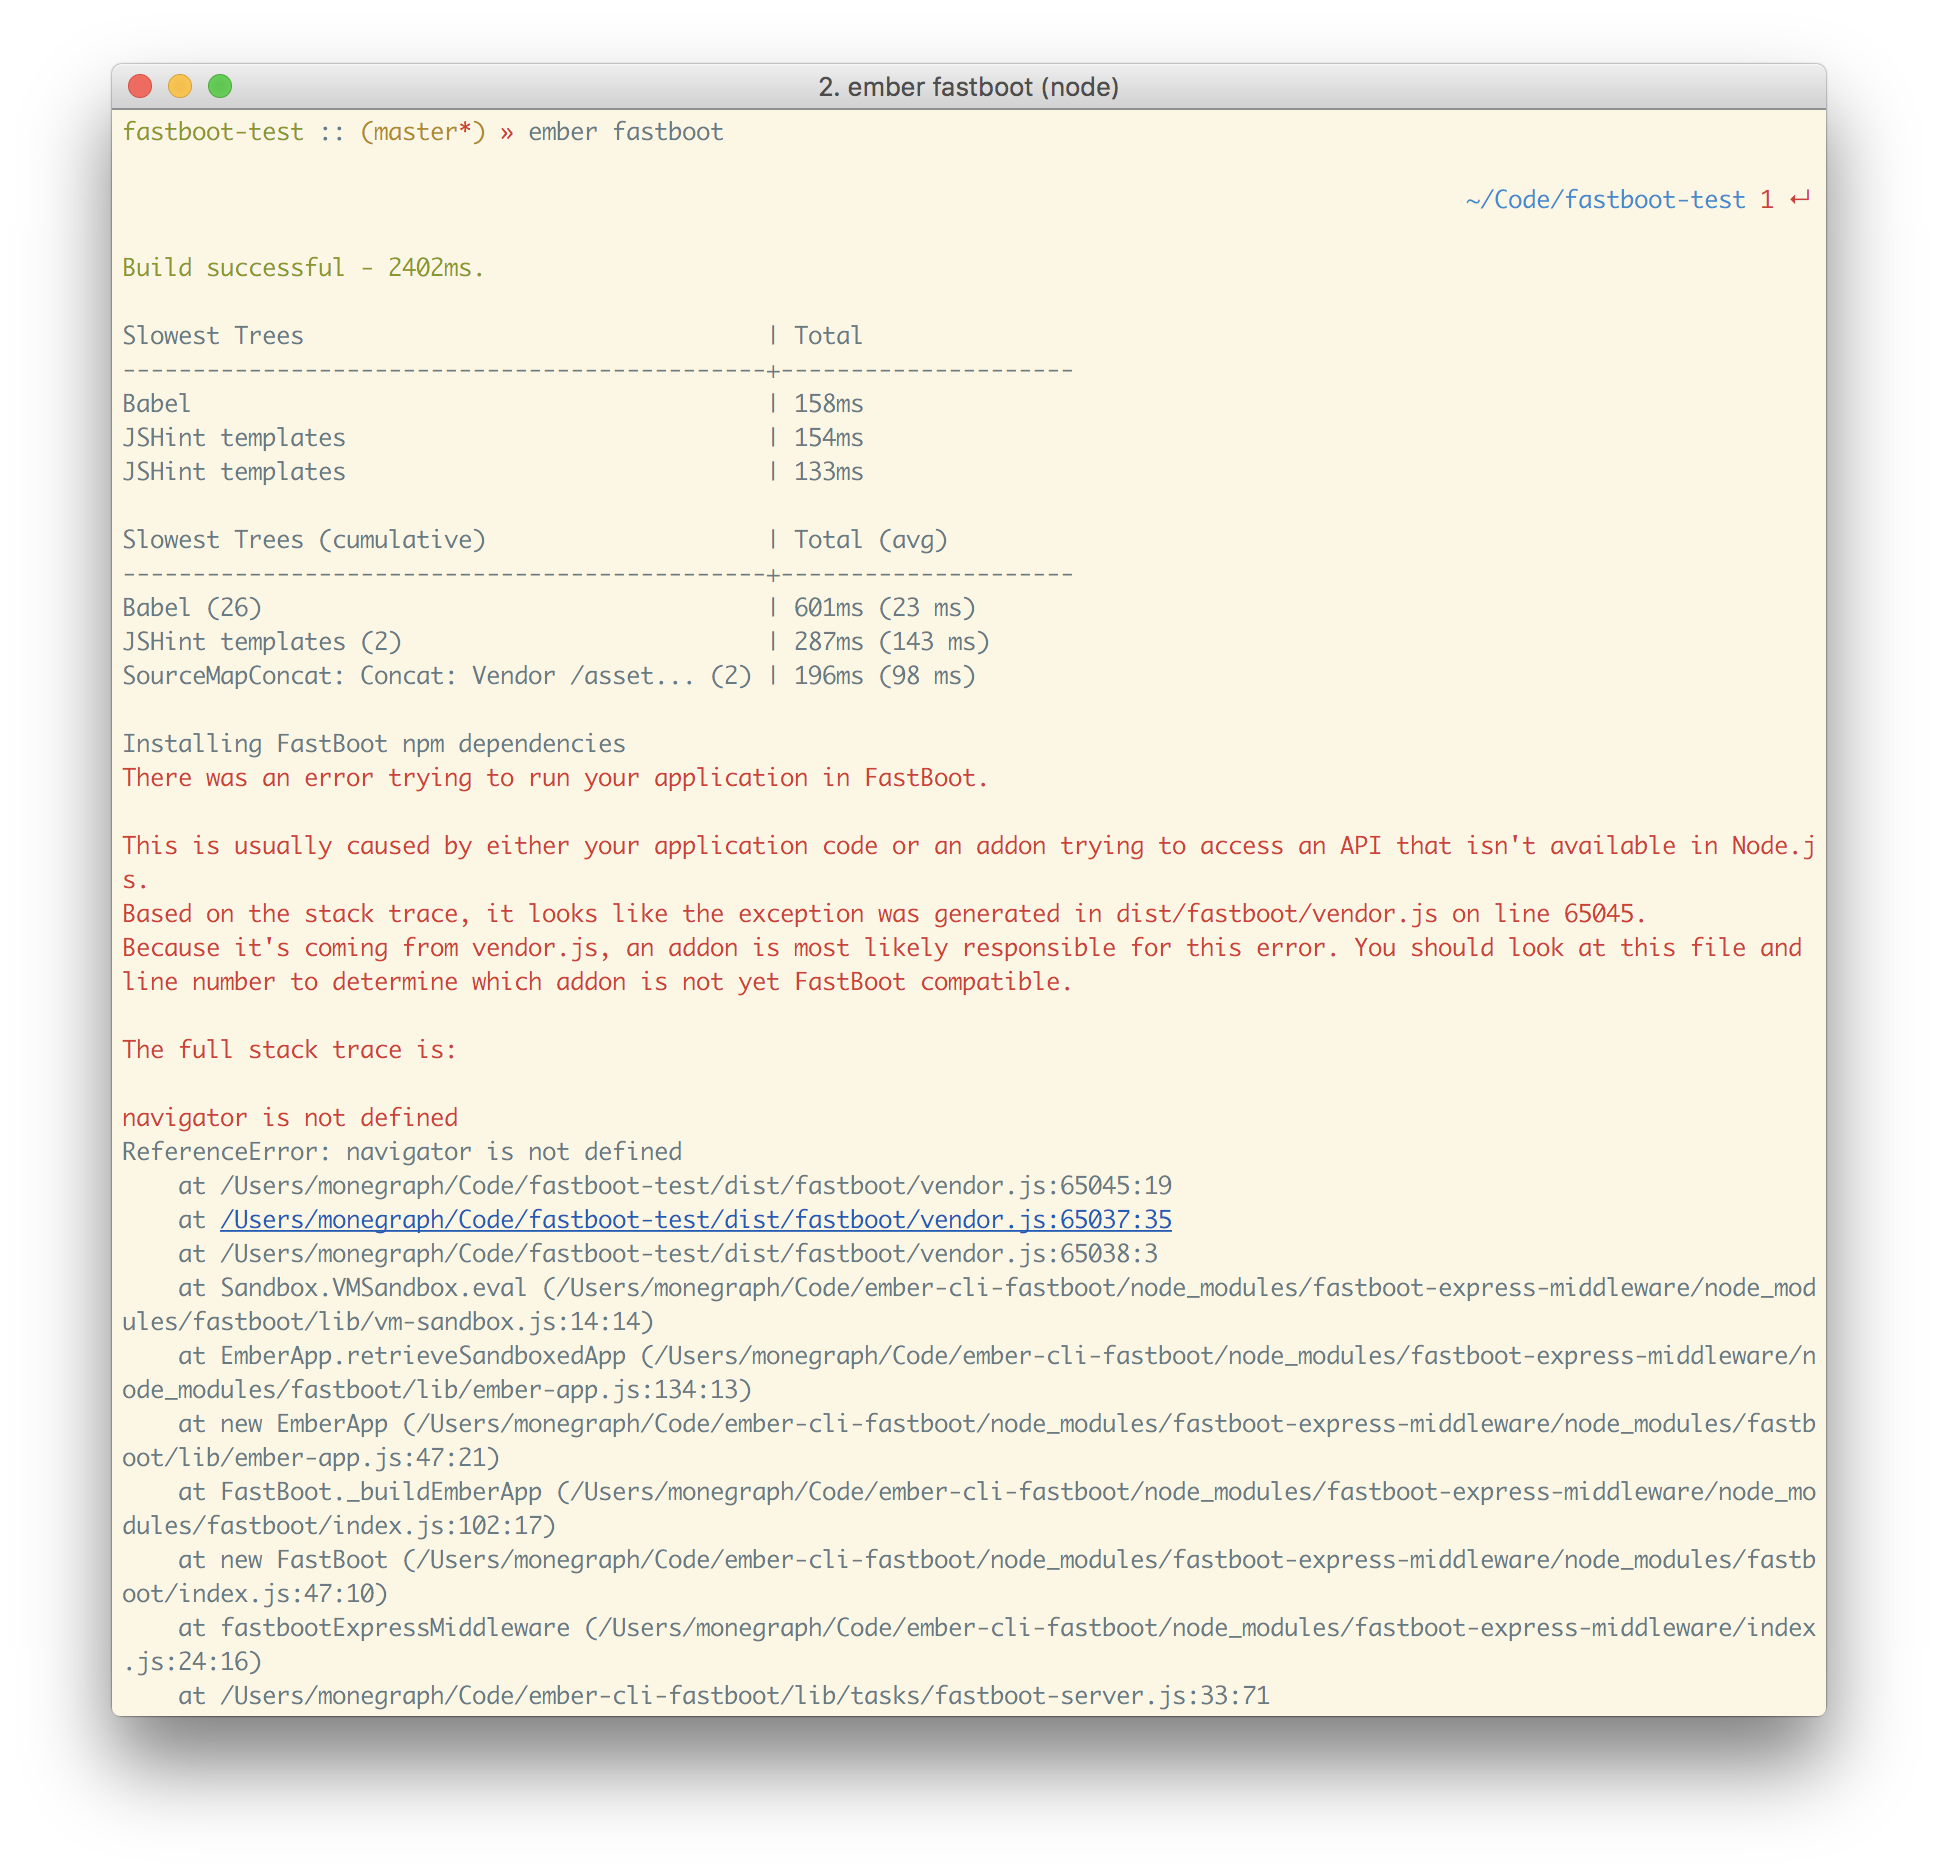
Task: Open the underlined vendor.js:65037:35 link
Action: 696,1220
